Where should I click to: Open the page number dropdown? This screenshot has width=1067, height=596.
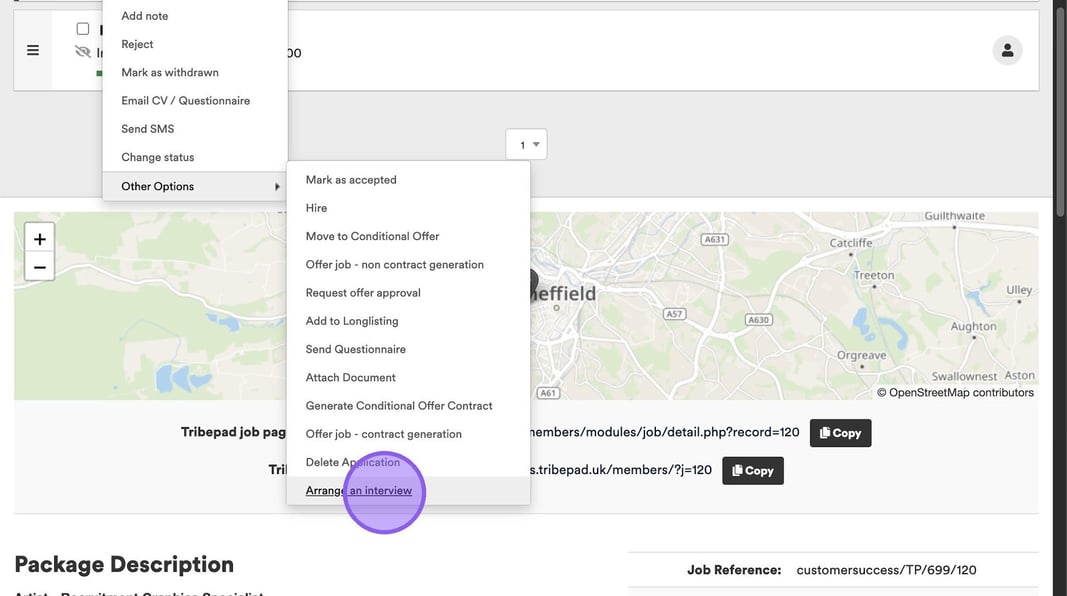tap(526, 145)
